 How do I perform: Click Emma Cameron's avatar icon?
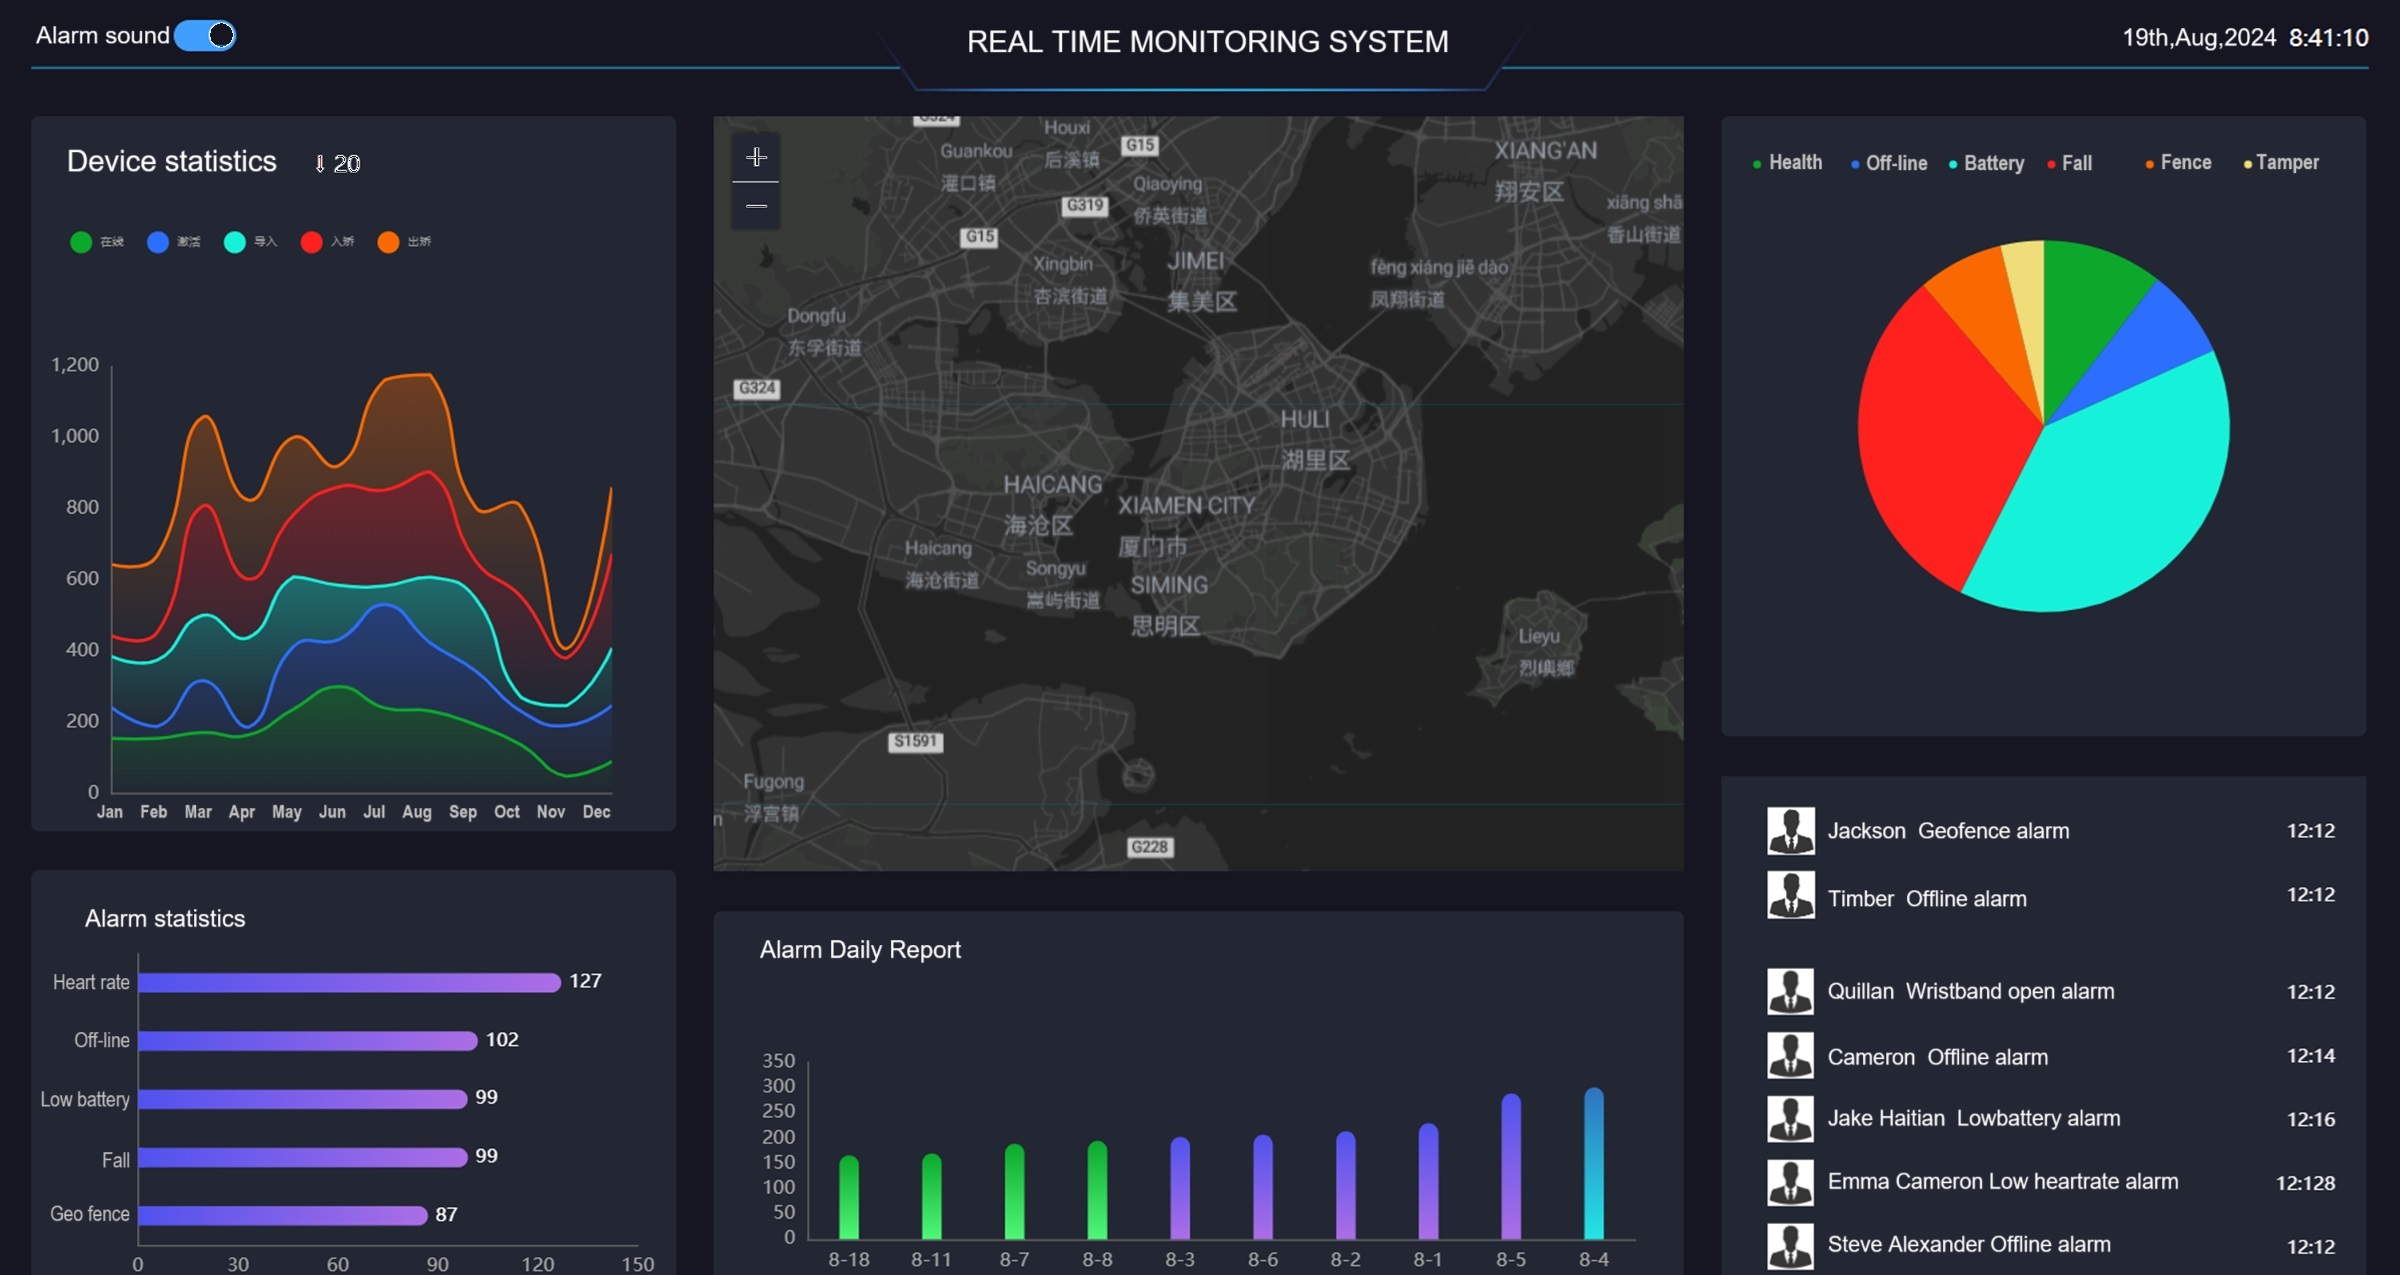click(x=1790, y=1182)
